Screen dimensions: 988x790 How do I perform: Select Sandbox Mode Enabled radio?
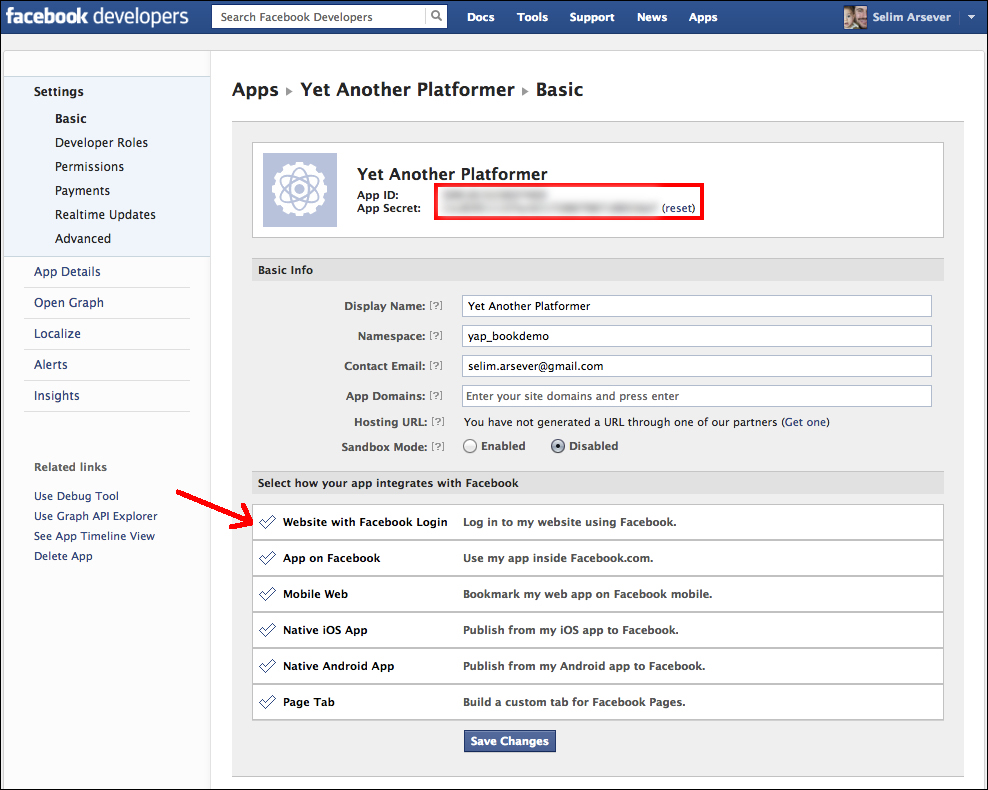point(470,446)
